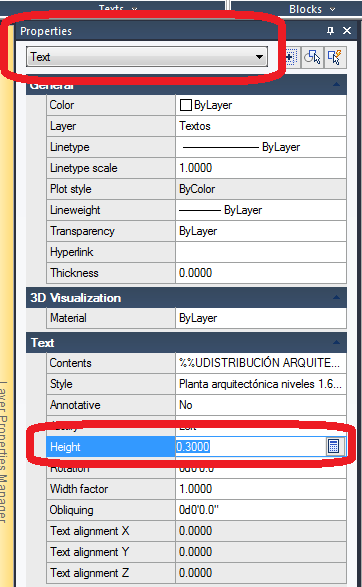
Task: Click the Material ByLayer value
Action: click(261, 318)
